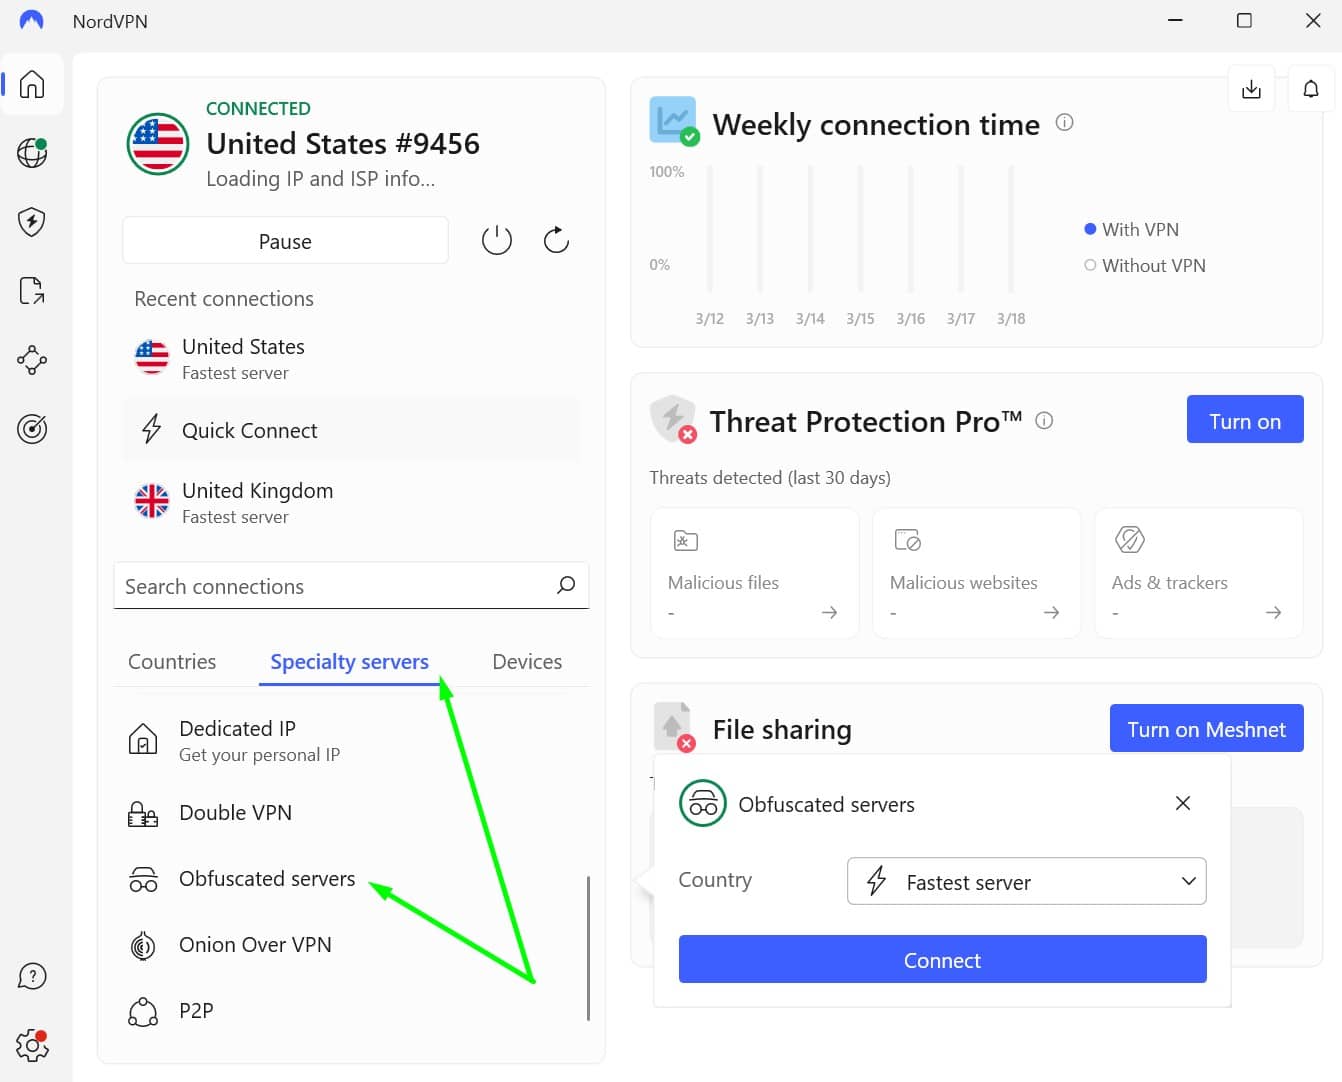1342x1082 pixels.
Task: Open the Country Fastest server dropdown
Action: pyautogui.click(x=1027, y=881)
